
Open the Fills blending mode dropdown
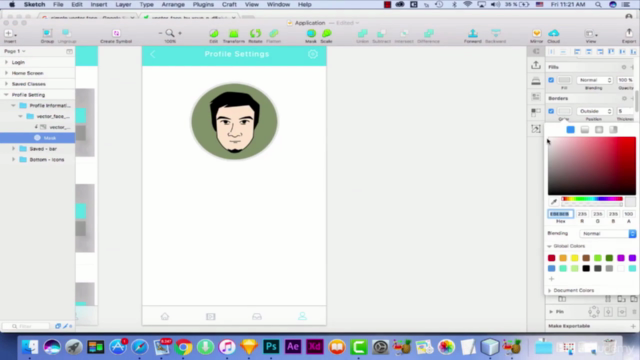tap(595, 80)
